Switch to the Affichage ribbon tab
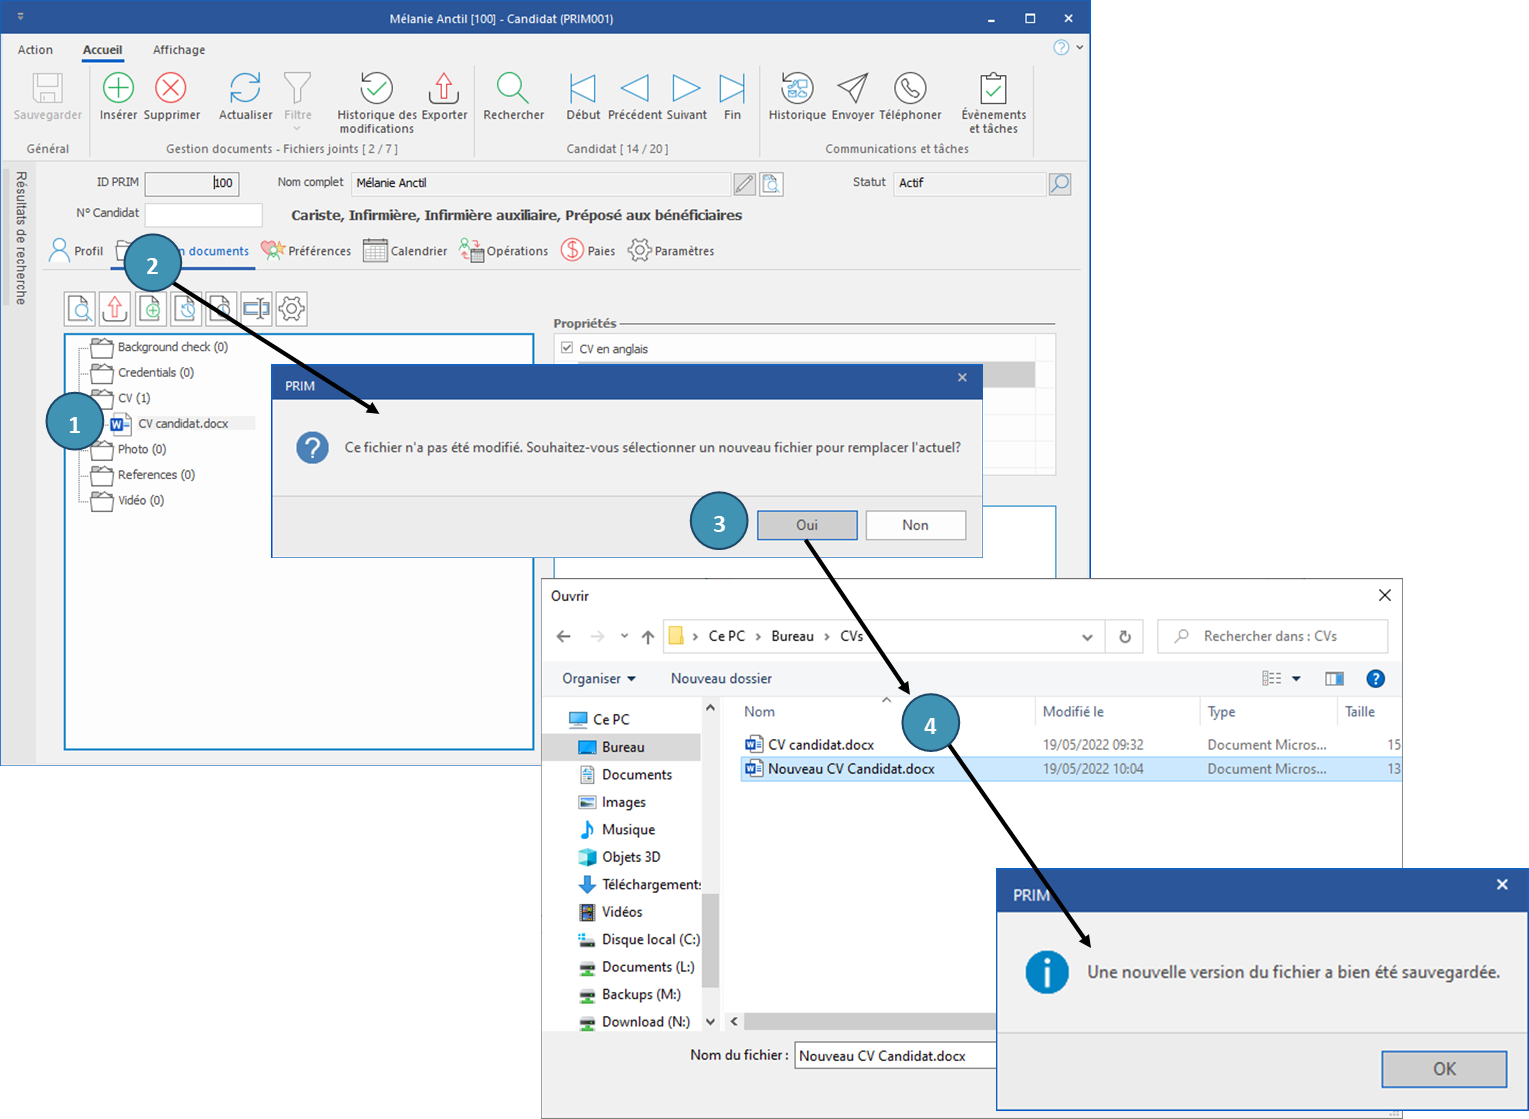The image size is (1529, 1119). pyautogui.click(x=179, y=50)
